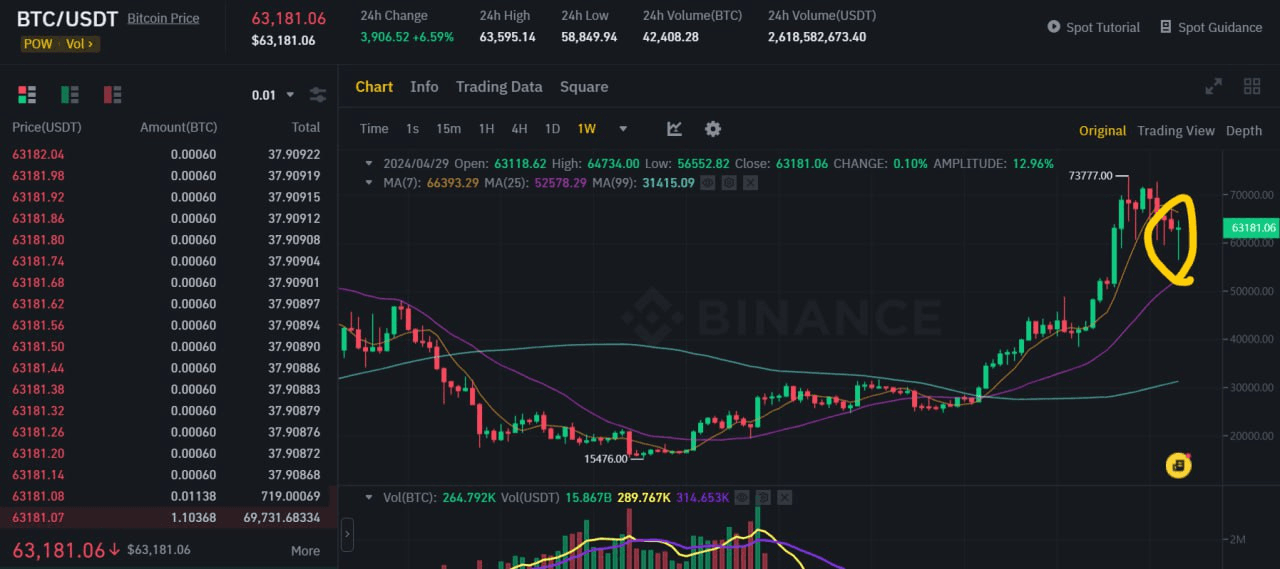Collapse the Vol(BTC) legend arrow
The width and height of the screenshot is (1280, 569).
[x=369, y=497]
